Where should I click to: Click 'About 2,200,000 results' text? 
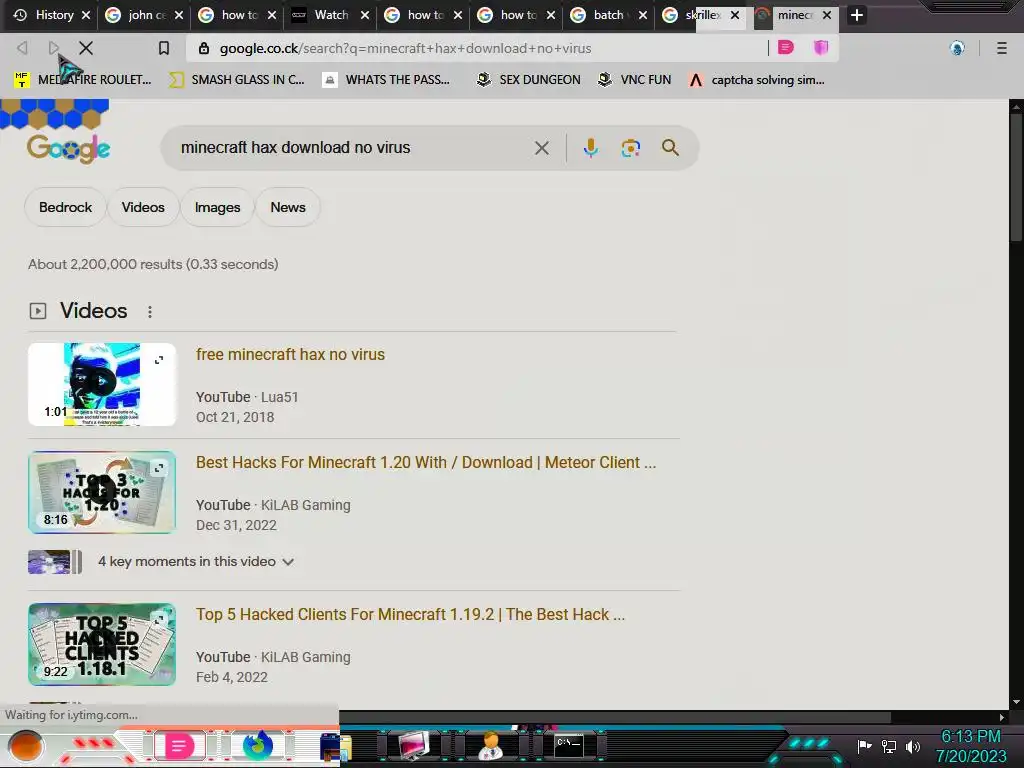coord(153,264)
